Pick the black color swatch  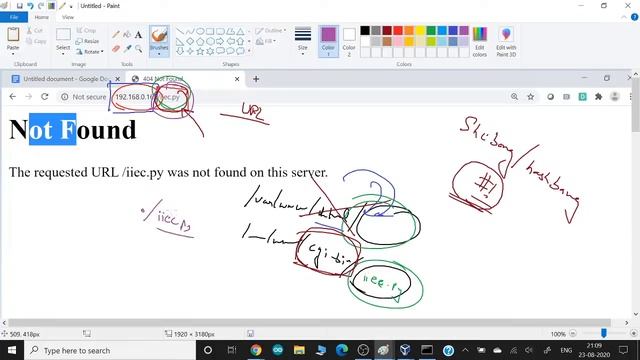[365, 31]
